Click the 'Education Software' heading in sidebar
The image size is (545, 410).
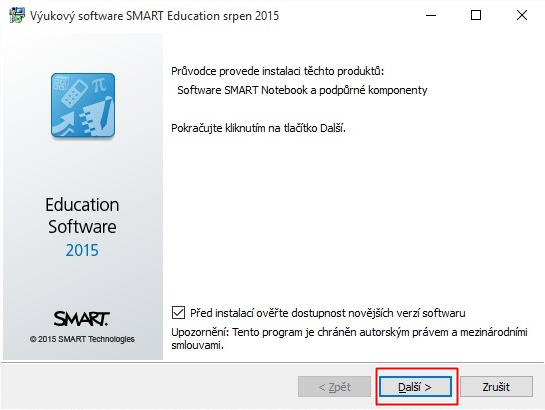(82, 216)
